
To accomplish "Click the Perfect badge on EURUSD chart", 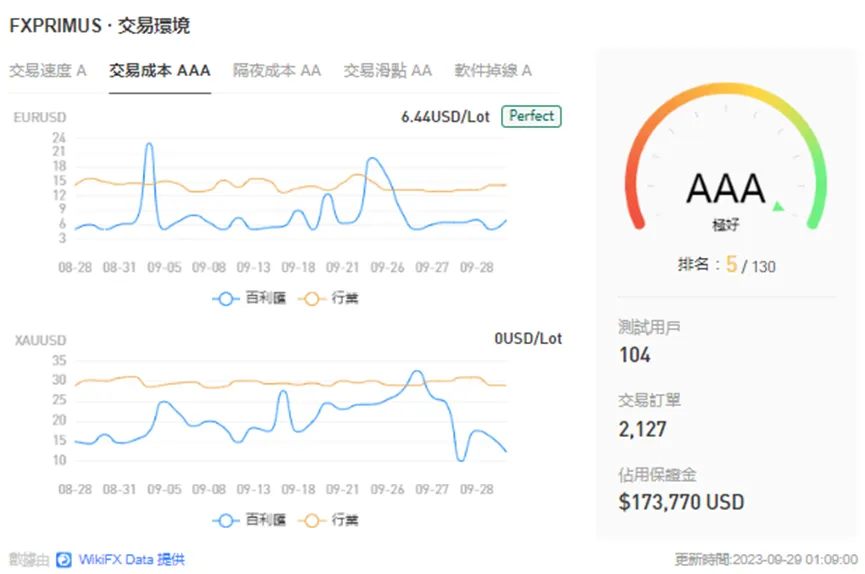I will [x=531, y=116].
